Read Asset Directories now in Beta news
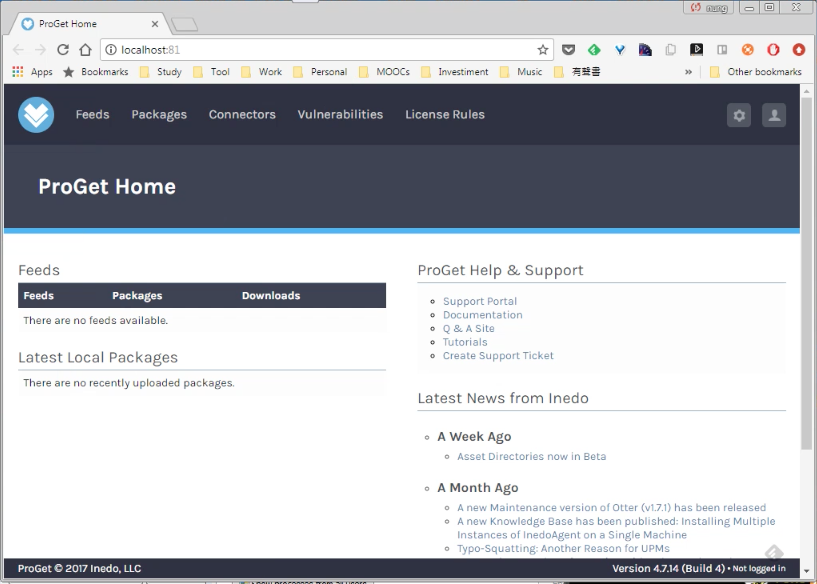Viewport: 817px width, 584px height. tap(531, 456)
